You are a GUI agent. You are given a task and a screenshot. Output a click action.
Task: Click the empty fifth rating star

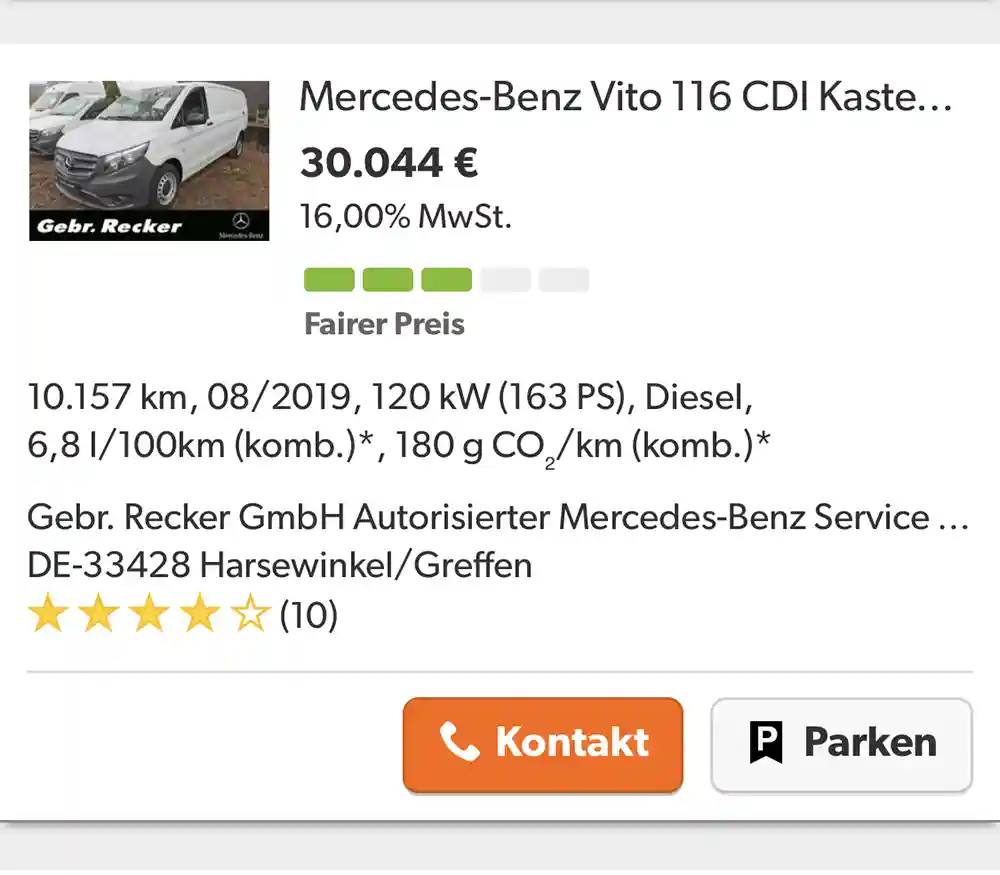[x=250, y=615]
